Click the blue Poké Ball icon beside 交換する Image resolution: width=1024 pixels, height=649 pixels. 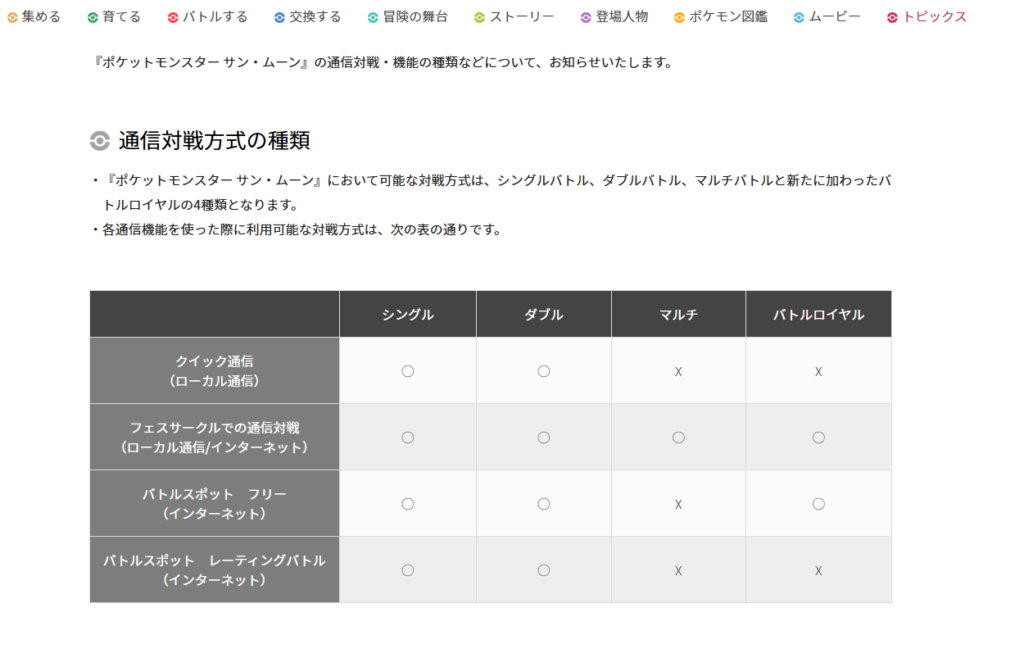[x=280, y=17]
